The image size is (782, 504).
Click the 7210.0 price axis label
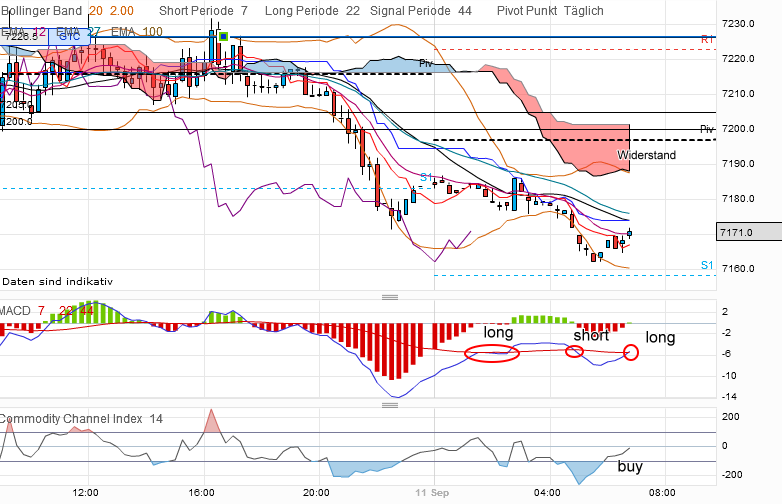(738, 93)
